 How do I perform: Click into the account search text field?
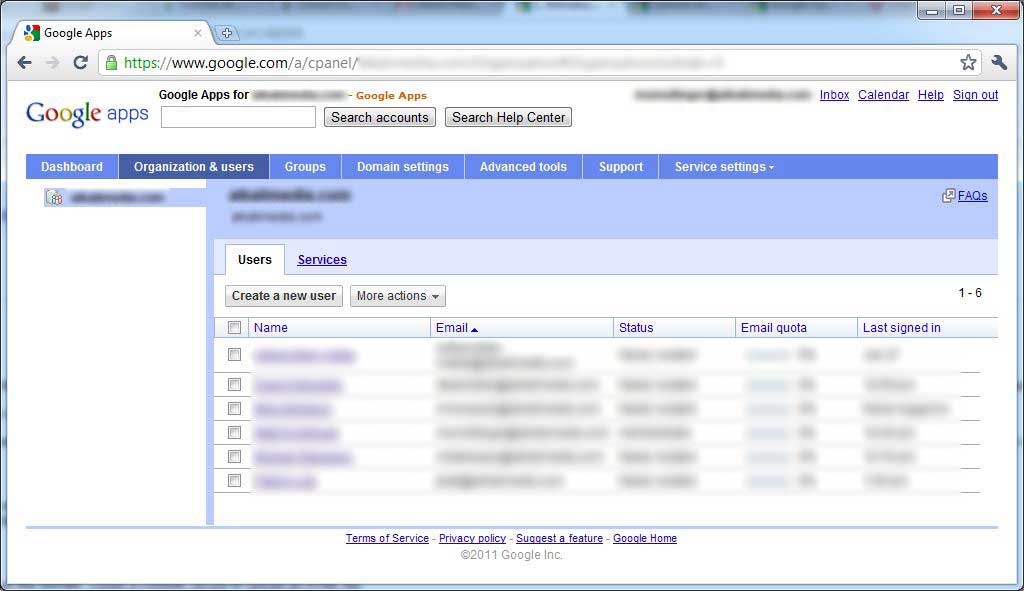coord(238,118)
